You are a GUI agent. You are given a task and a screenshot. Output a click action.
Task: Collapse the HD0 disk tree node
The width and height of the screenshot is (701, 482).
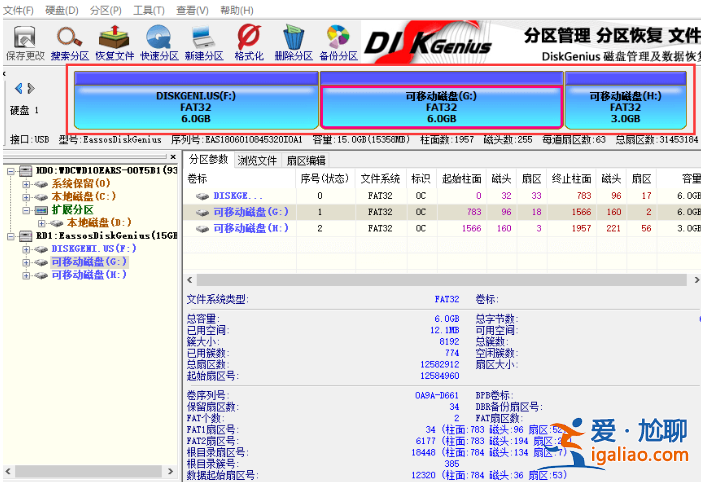click(11, 171)
